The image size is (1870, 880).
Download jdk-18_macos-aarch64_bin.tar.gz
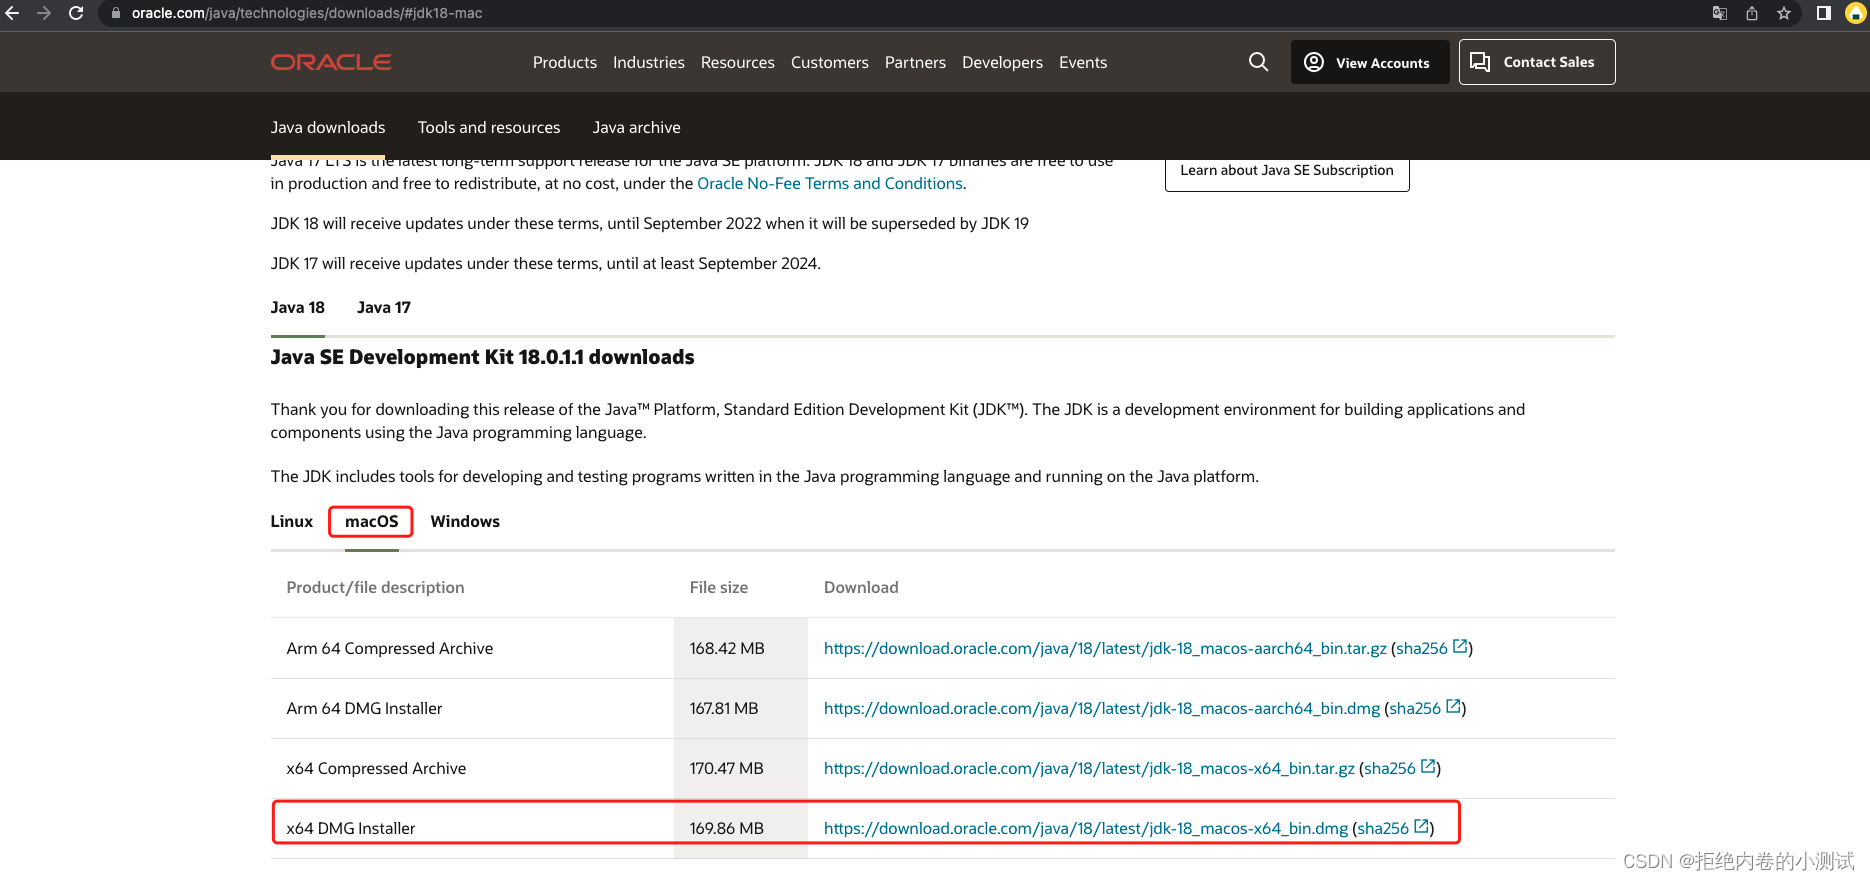(1105, 648)
